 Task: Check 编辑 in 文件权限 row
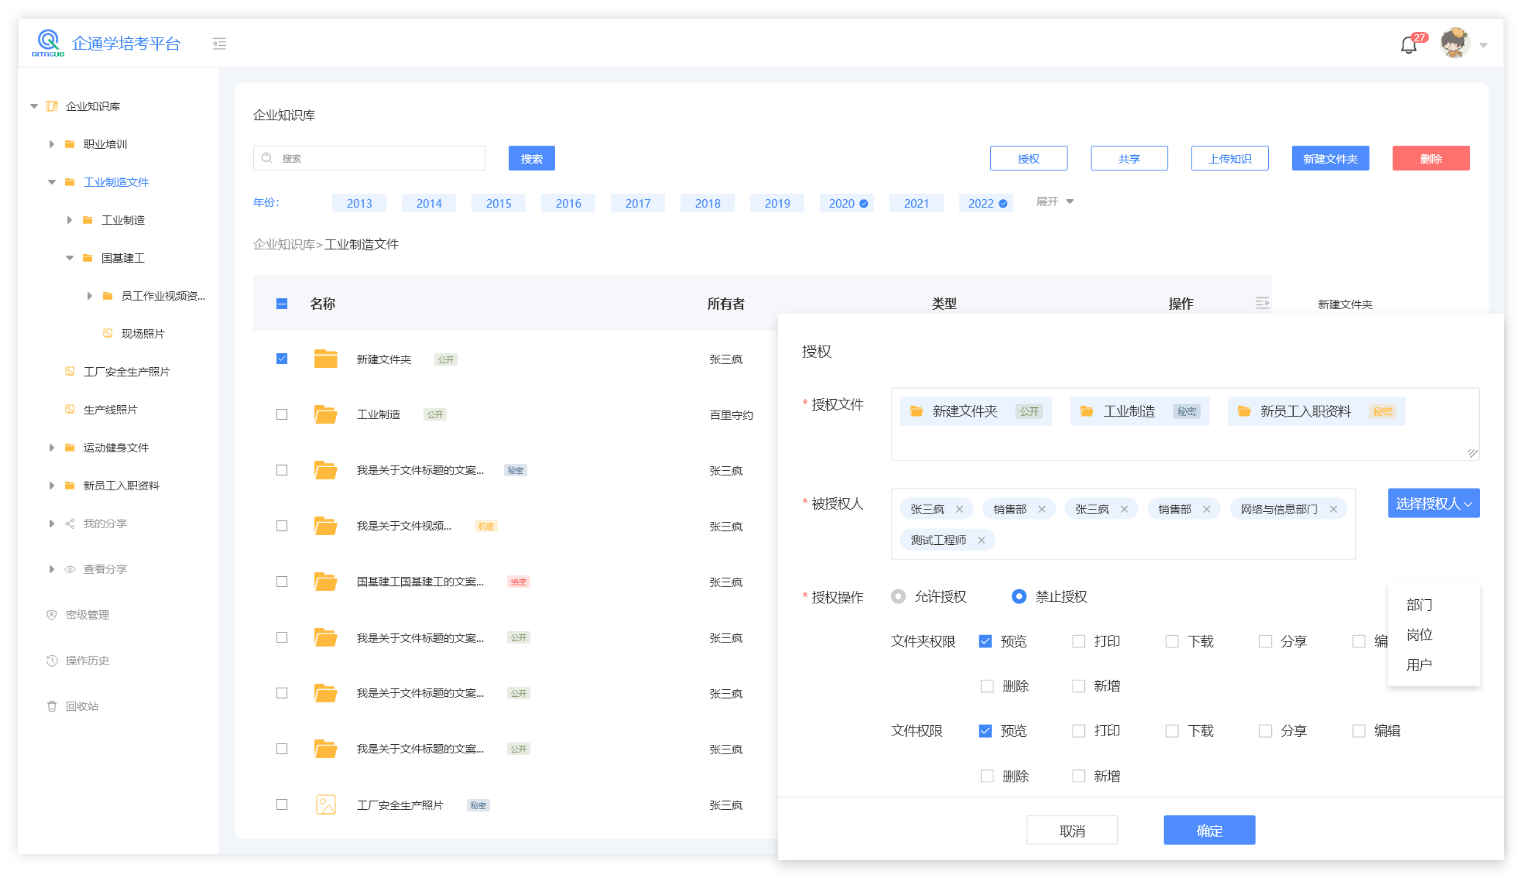click(x=1359, y=731)
